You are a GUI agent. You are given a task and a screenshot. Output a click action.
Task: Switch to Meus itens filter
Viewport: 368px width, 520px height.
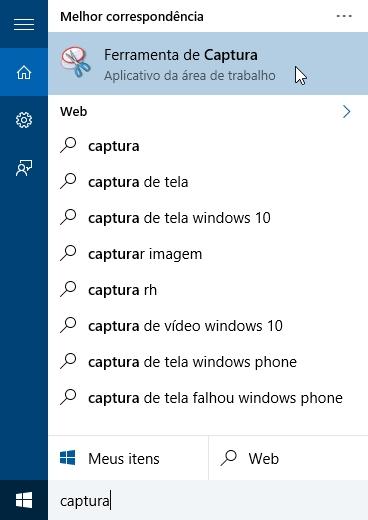(x=128, y=458)
